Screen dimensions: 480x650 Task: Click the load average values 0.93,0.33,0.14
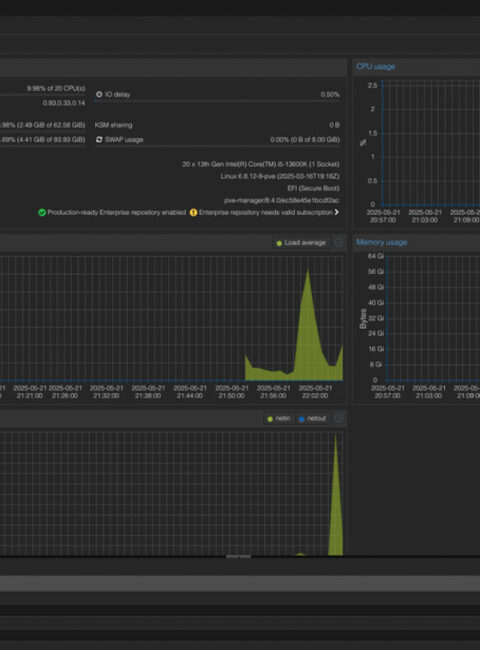pos(64,103)
